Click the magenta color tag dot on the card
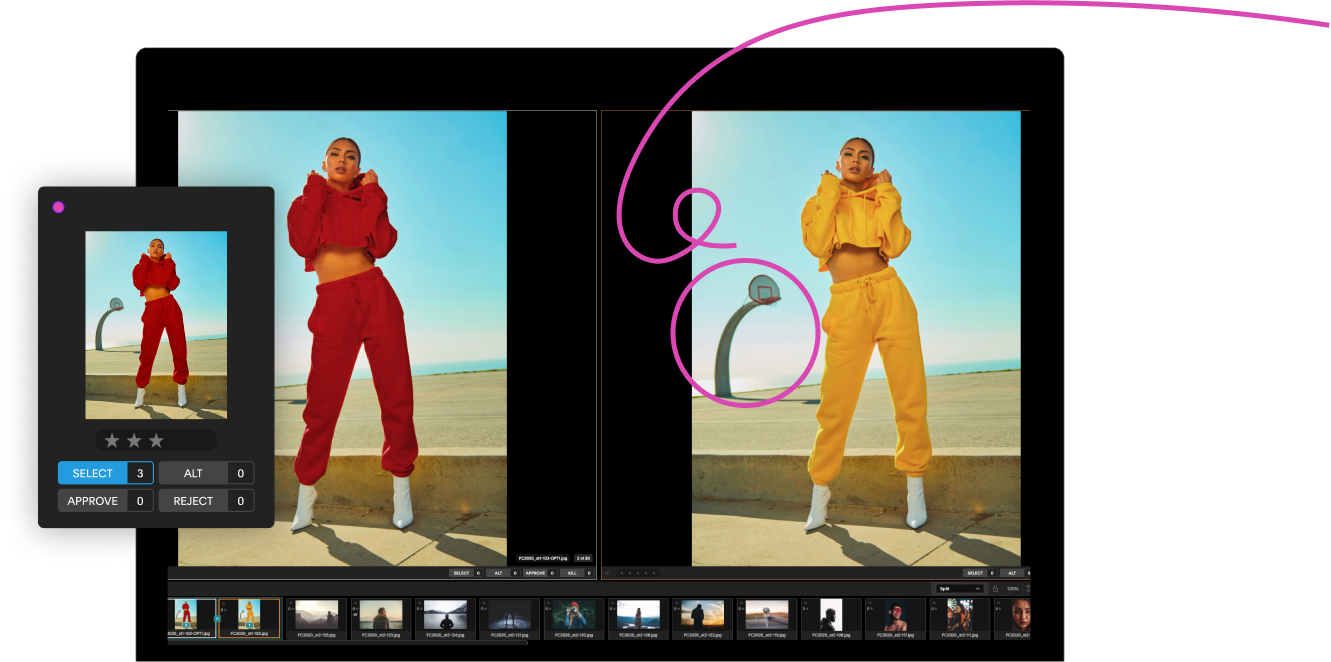Viewport: 1331px width, 662px height. pos(58,207)
